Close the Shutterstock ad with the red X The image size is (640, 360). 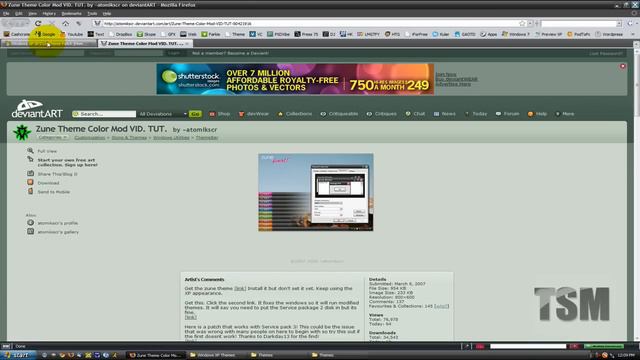622,66
